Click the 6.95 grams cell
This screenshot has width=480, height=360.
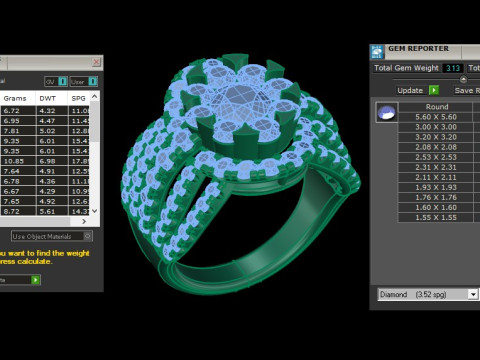(18, 121)
